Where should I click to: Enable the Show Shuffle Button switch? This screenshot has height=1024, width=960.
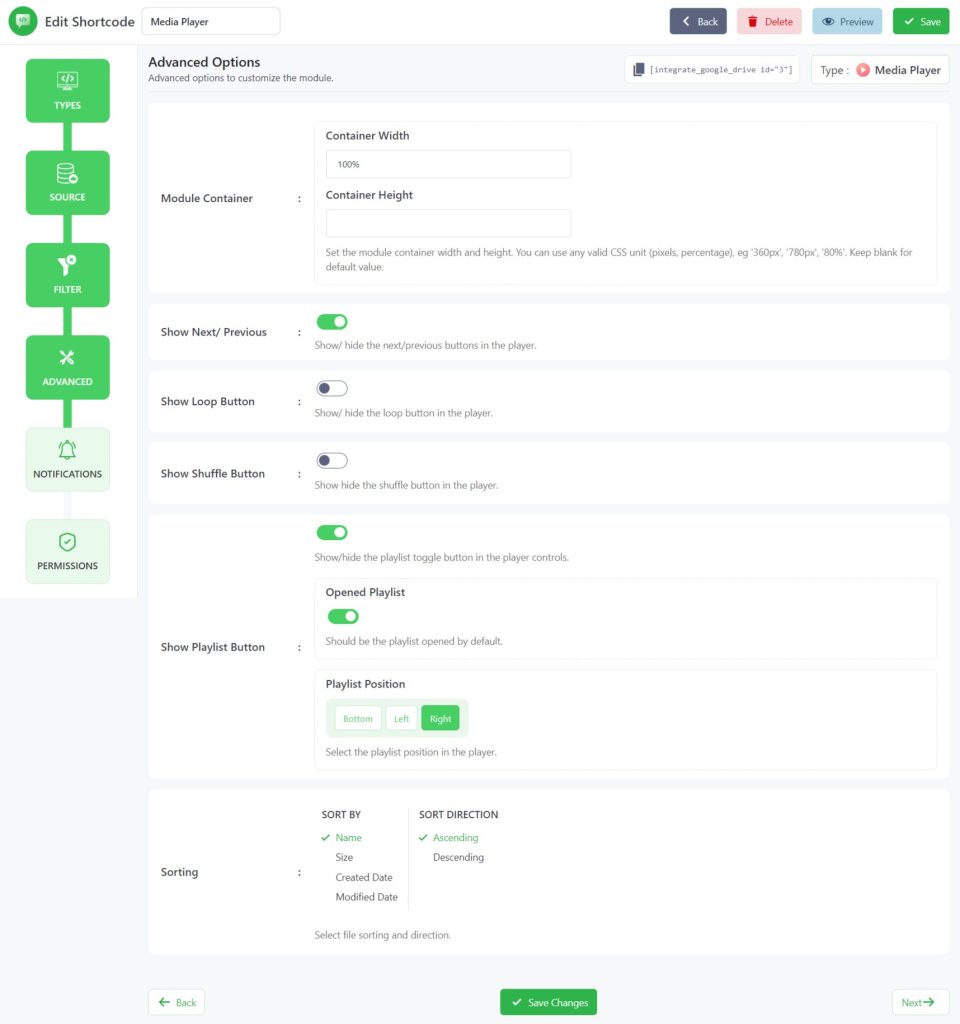[x=332, y=461]
